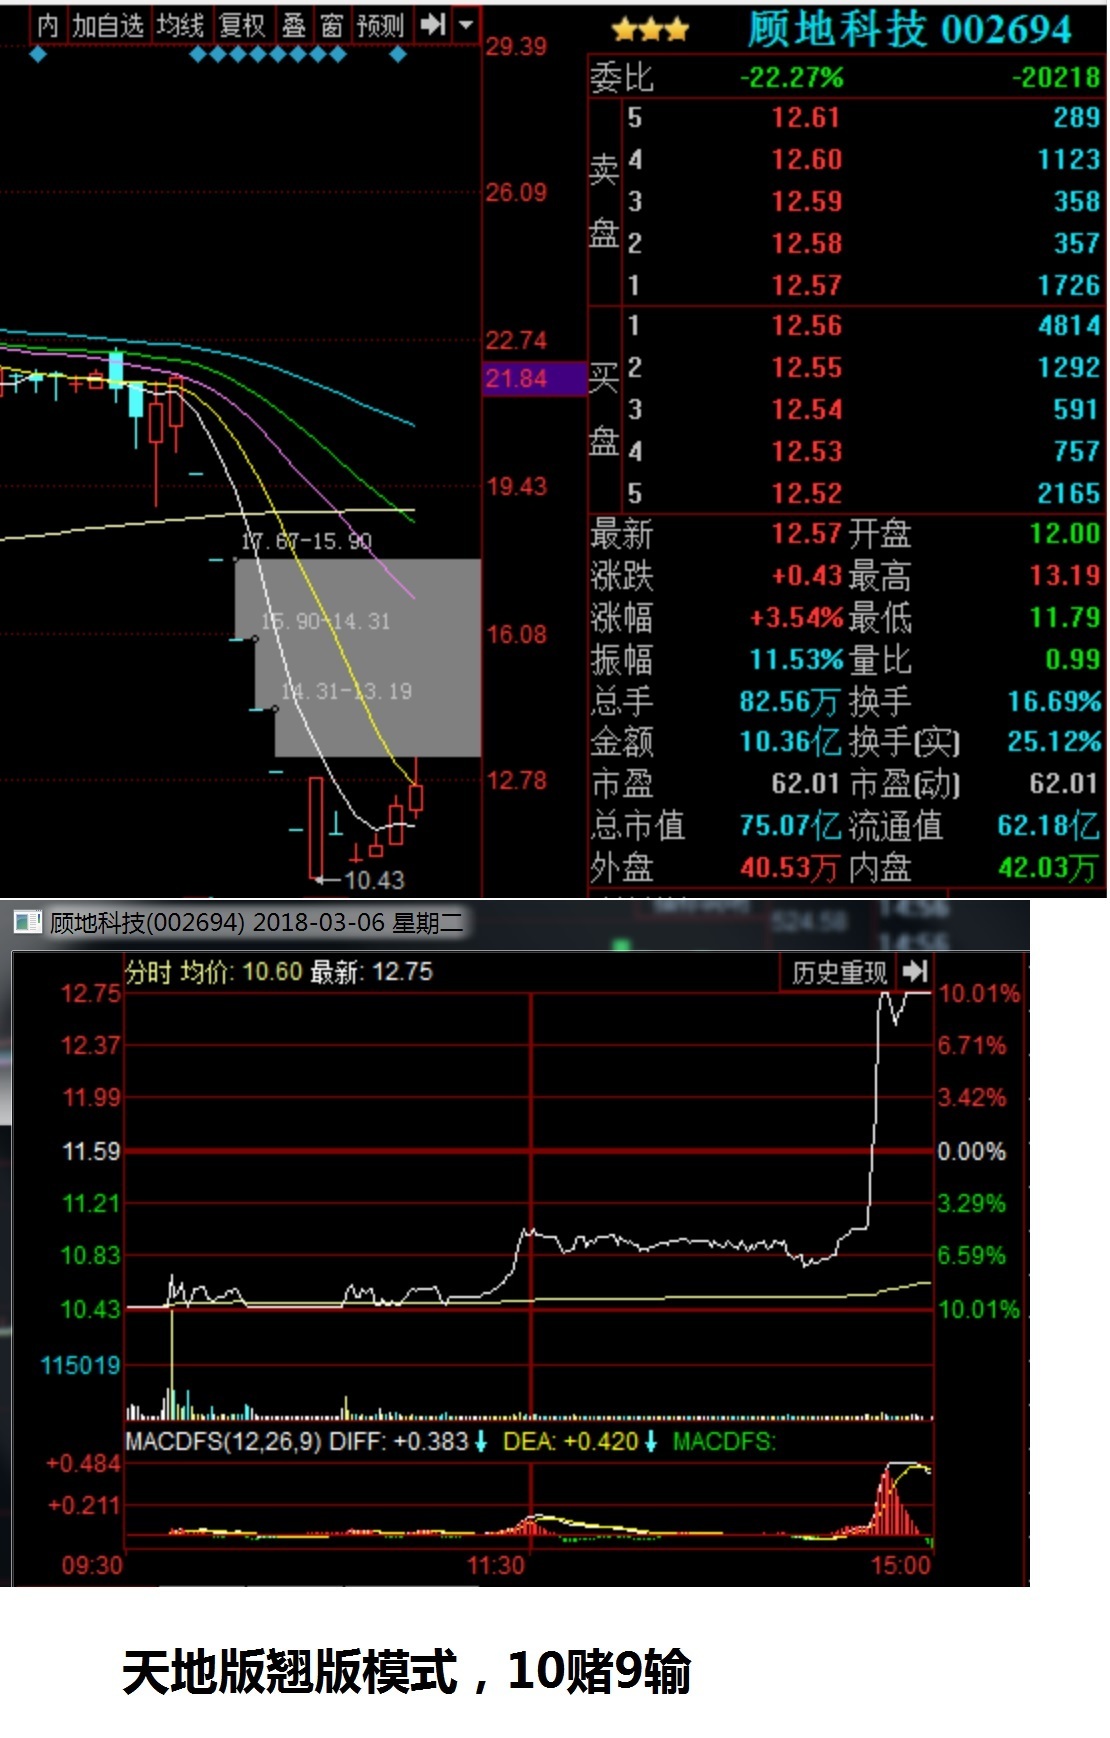Click the 内 toolbar button
Viewport: 1110px width, 1738px height.
(x=47, y=25)
